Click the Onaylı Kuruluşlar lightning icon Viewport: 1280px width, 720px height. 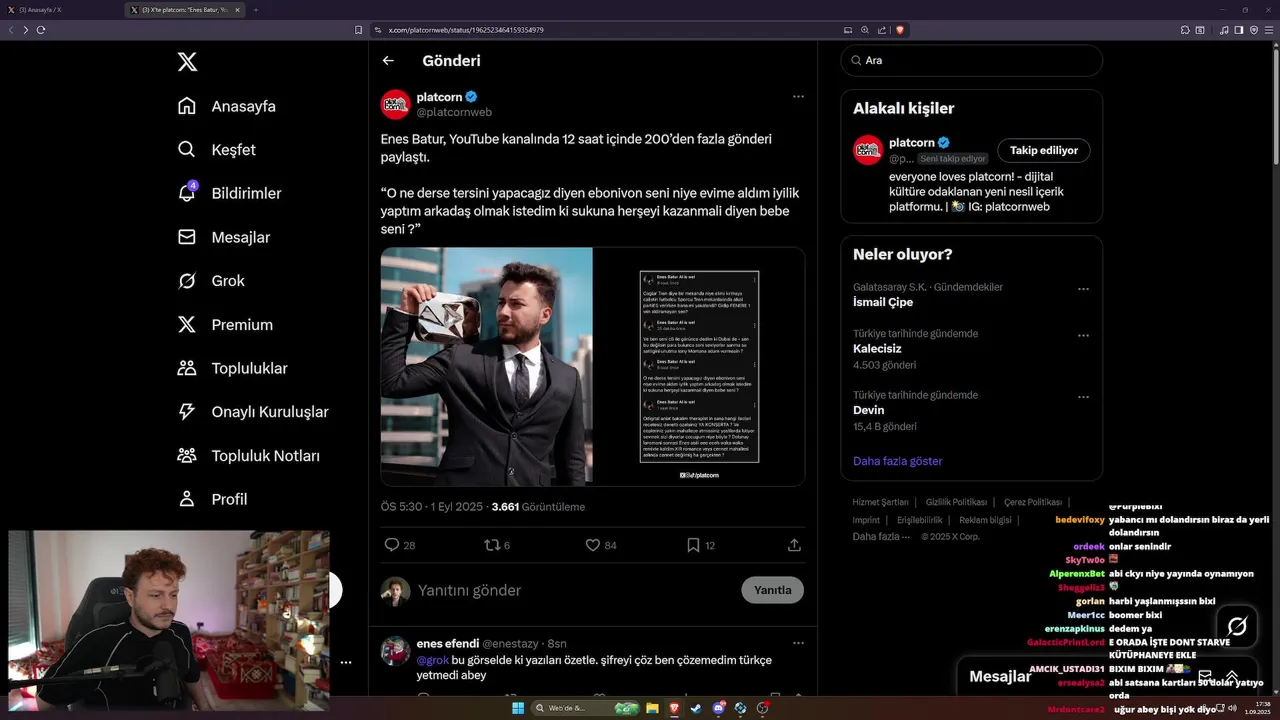[187, 412]
